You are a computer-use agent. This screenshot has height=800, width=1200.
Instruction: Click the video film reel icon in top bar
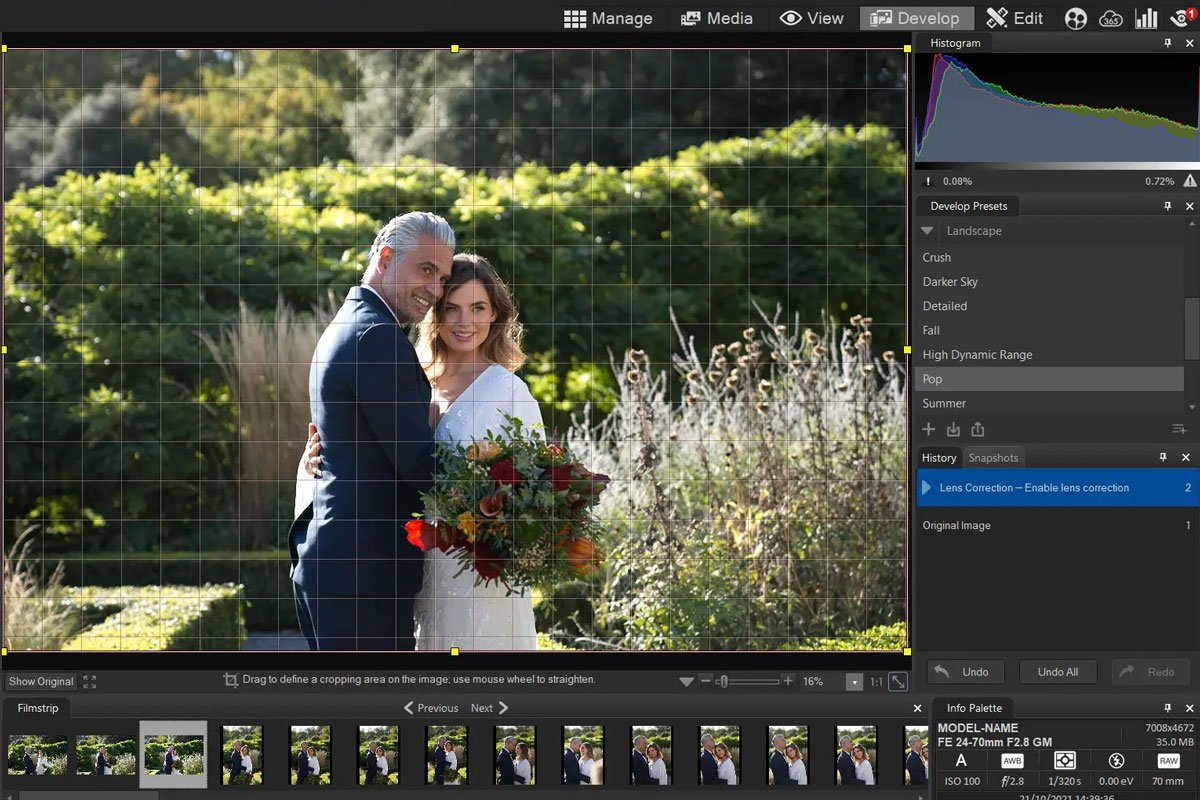1075,18
